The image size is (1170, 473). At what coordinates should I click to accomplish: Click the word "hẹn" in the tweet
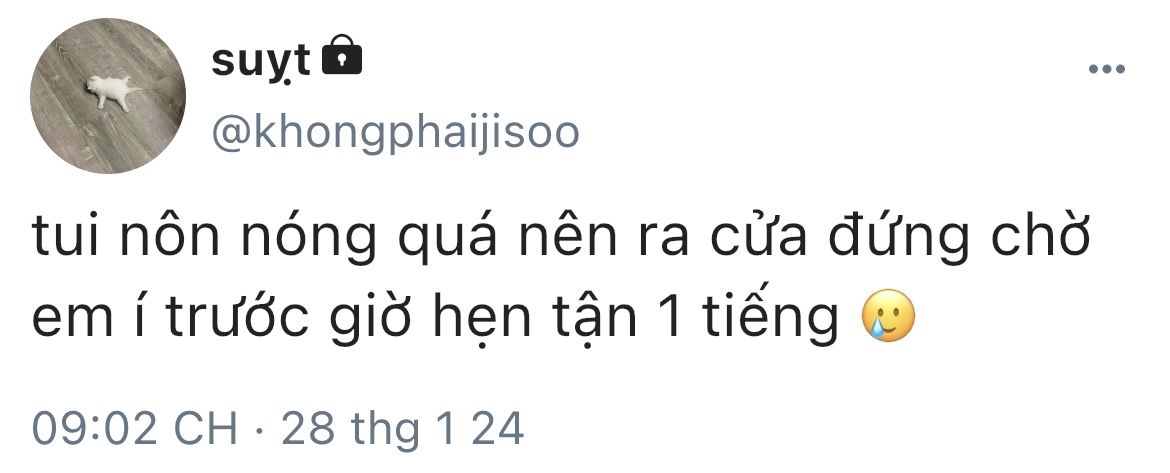pyautogui.click(x=486, y=319)
